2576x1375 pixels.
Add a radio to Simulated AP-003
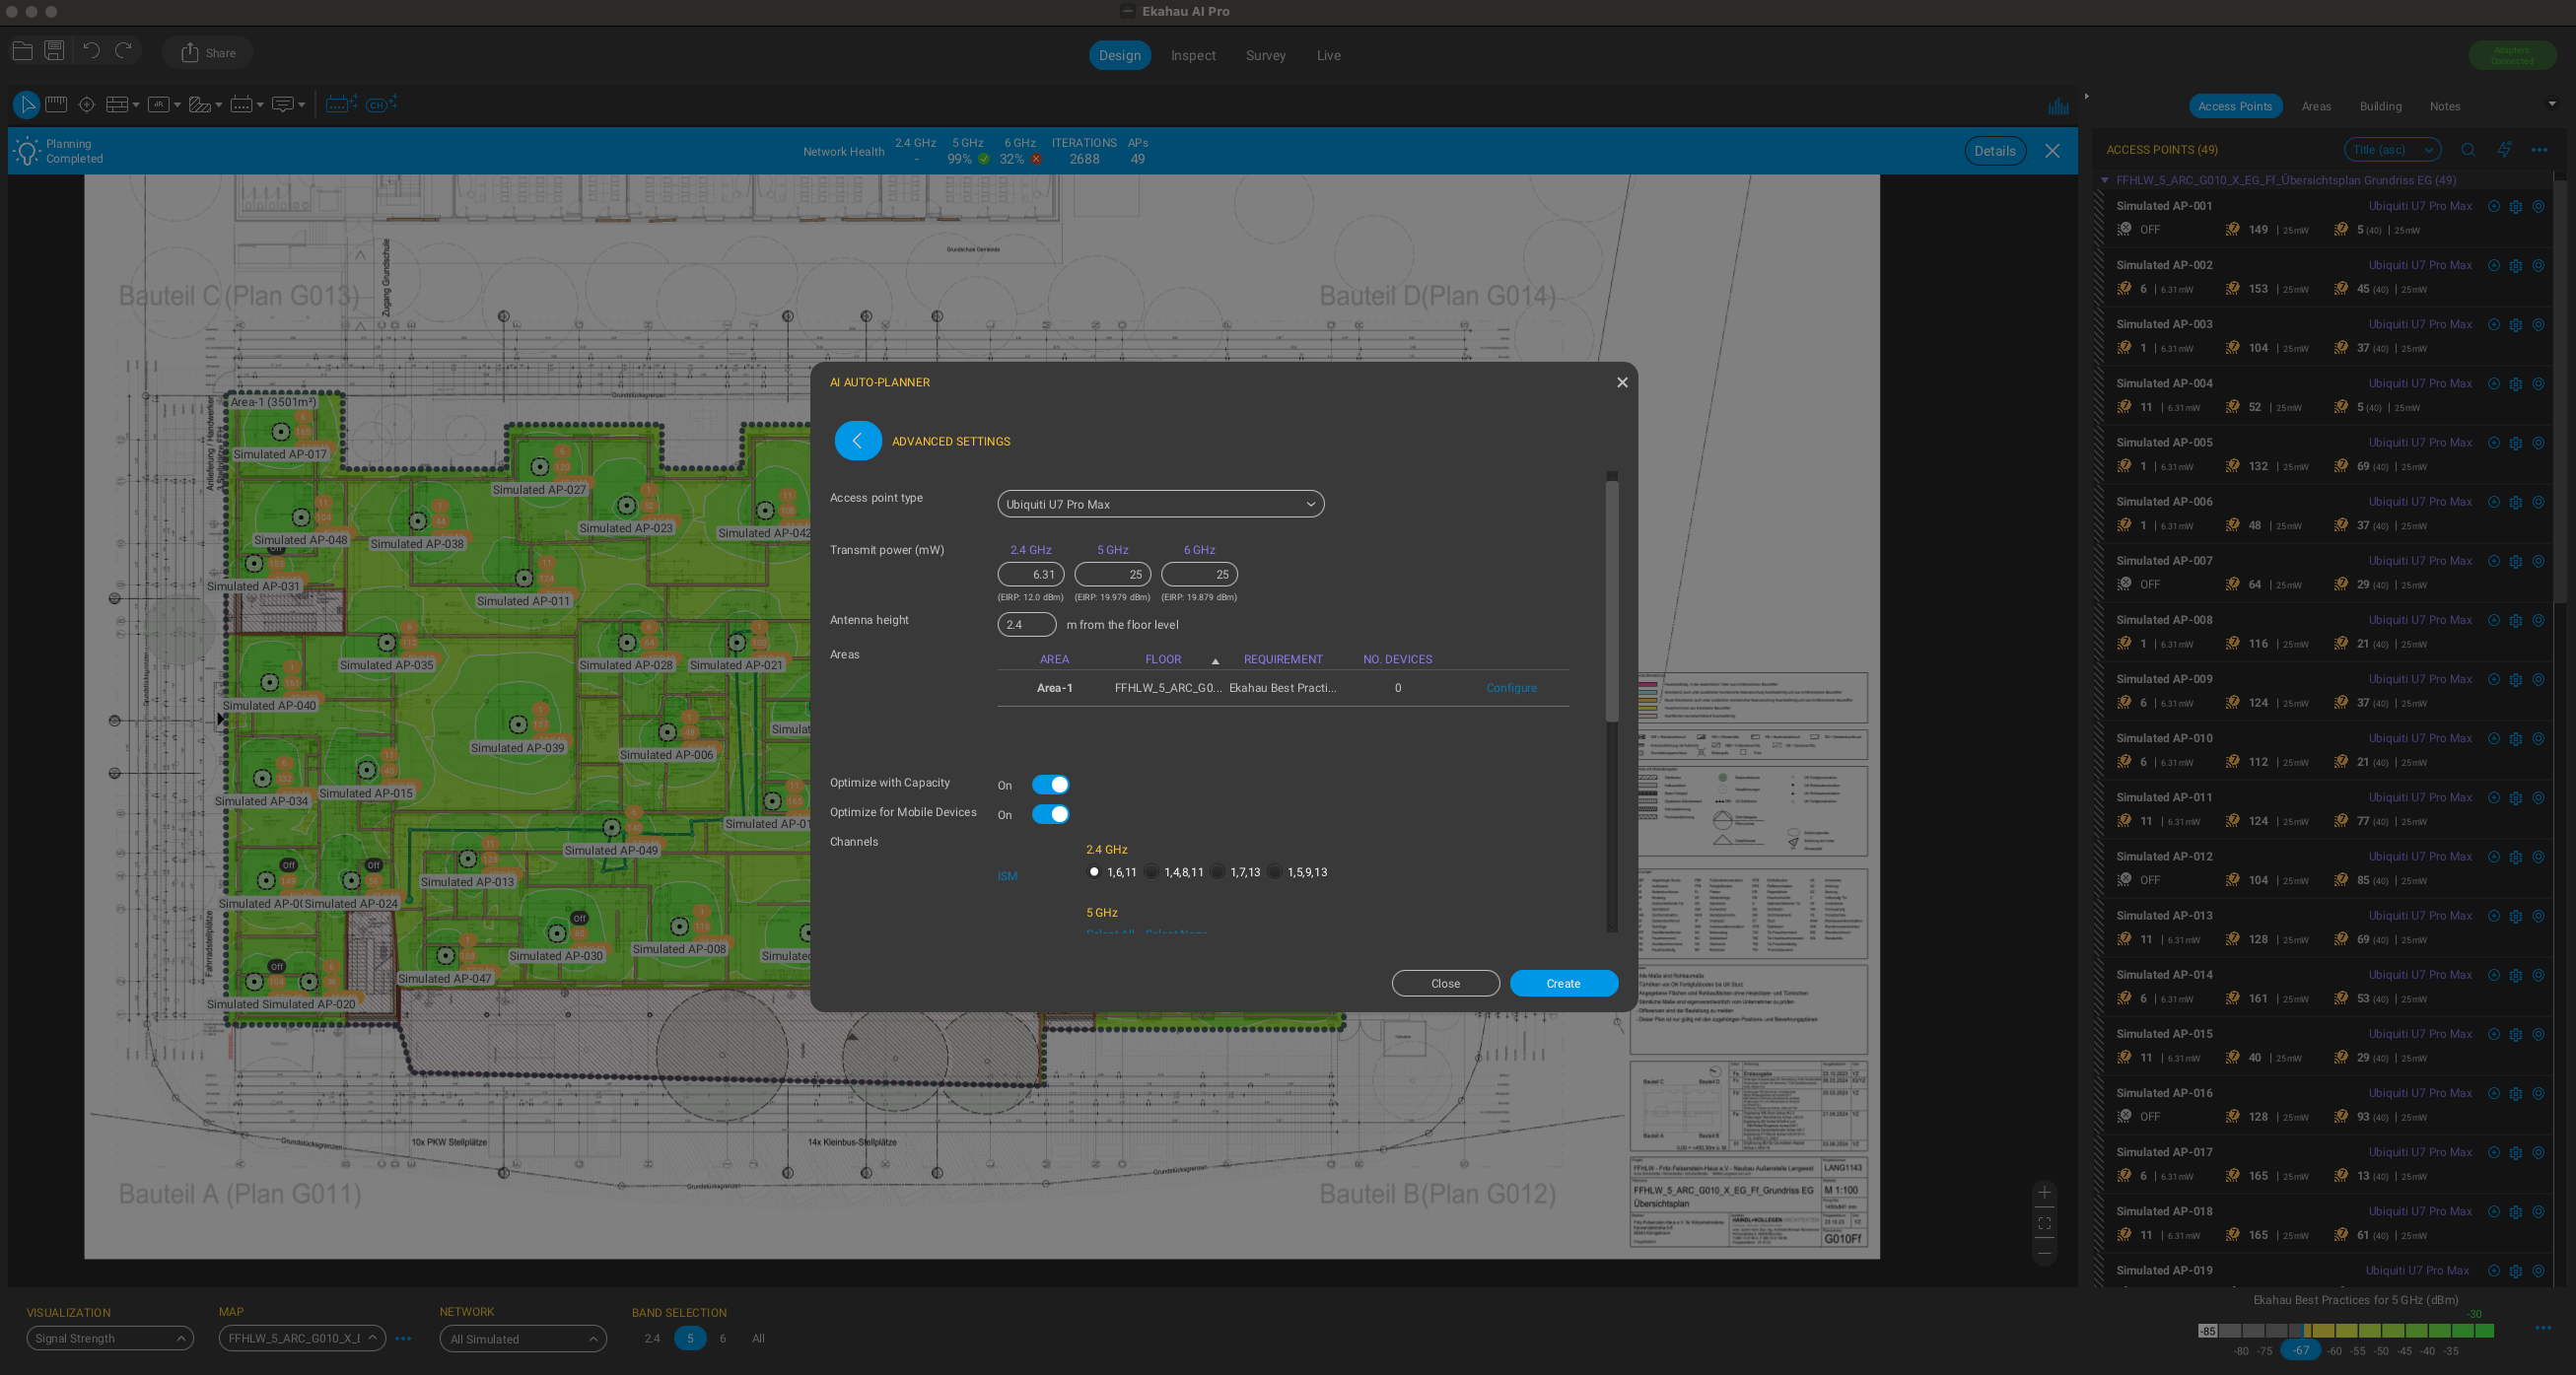coord(2494,325)
